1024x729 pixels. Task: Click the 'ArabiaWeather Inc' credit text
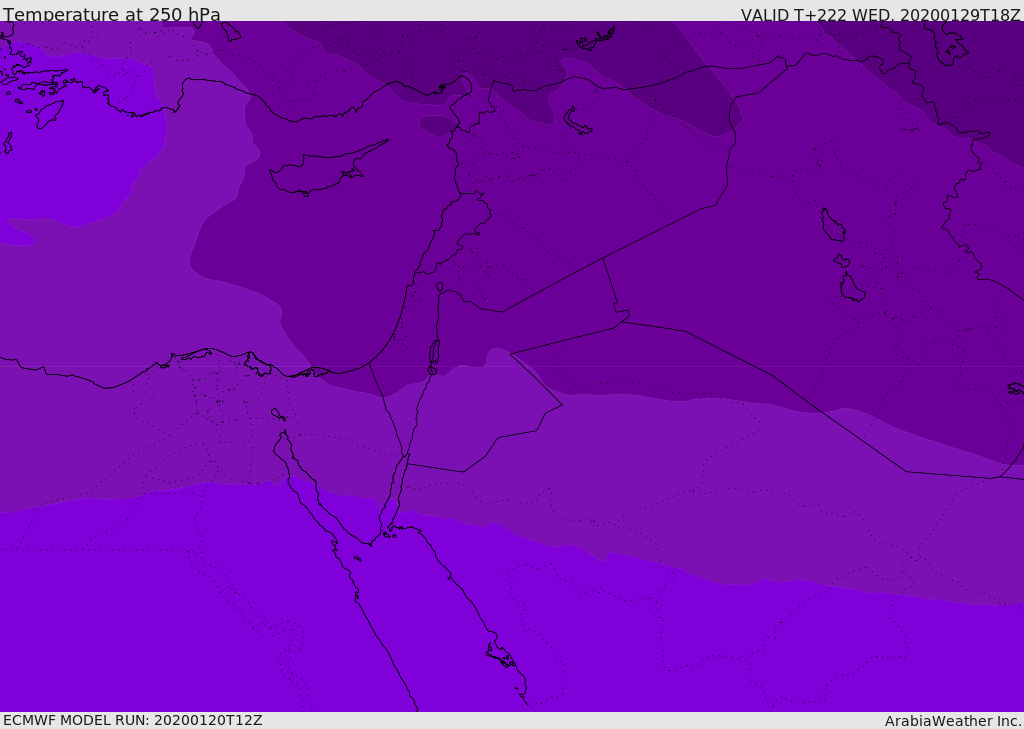[x=952, y=721]
